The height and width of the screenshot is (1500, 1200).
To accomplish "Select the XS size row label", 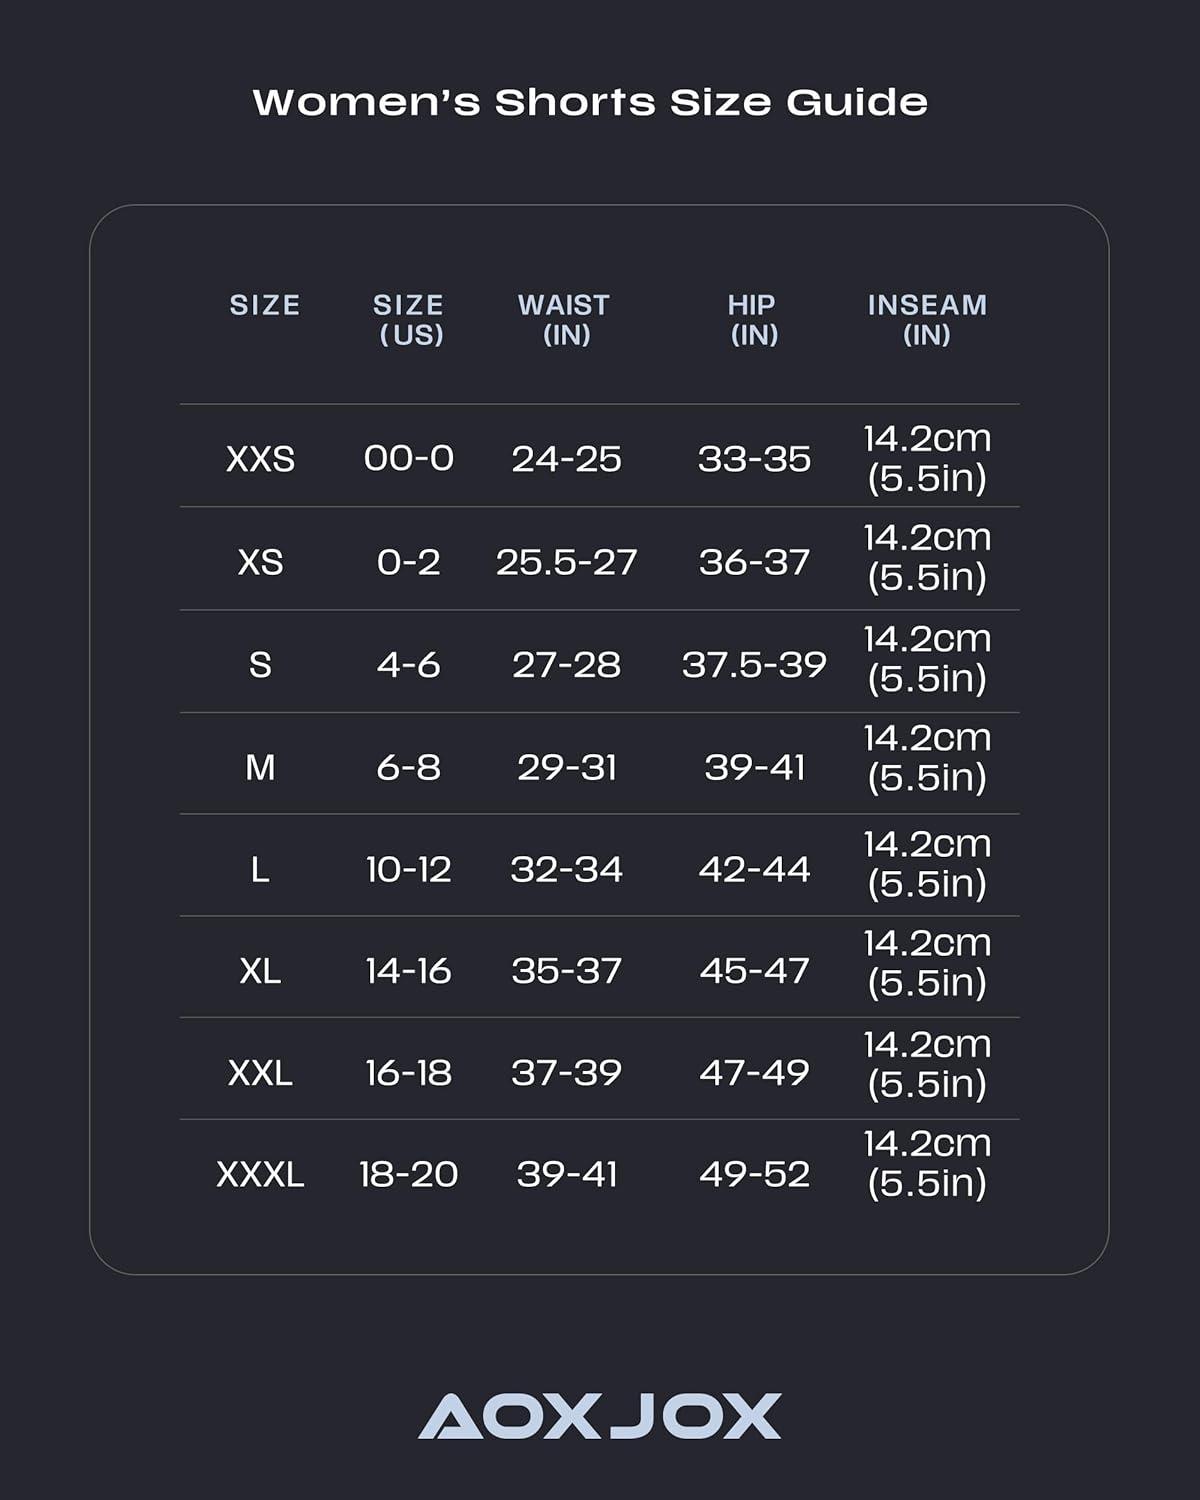I will pos(260,562).
